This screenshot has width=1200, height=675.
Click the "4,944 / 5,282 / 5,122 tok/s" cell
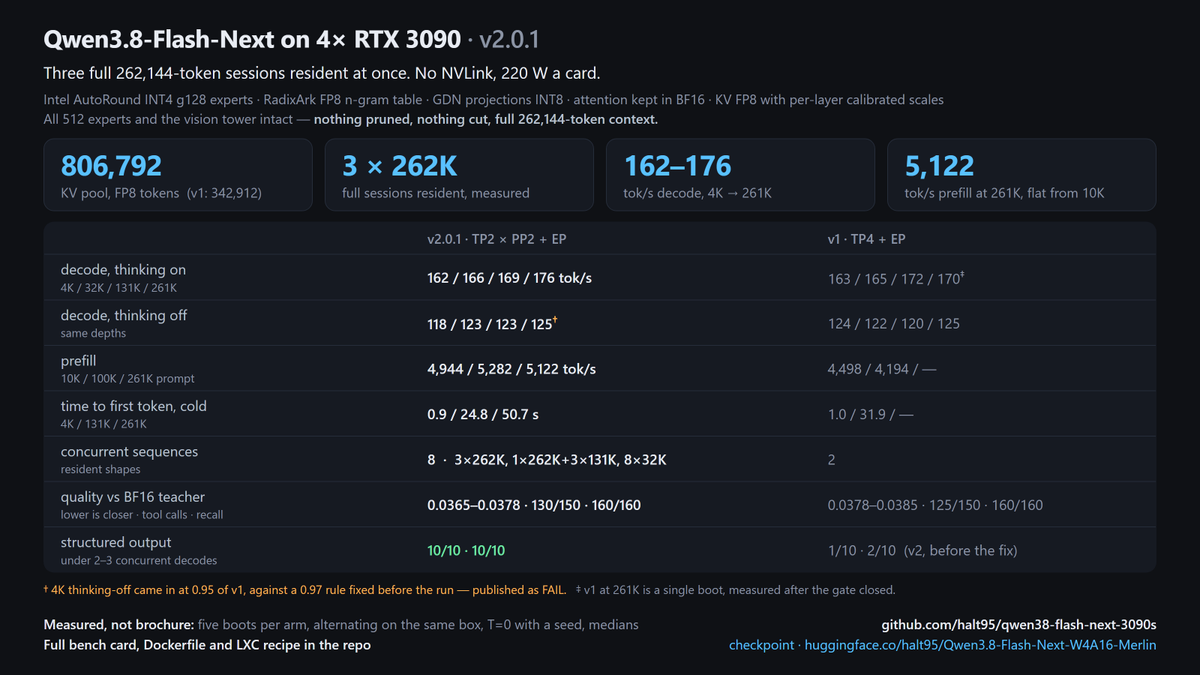pos(512,369)
